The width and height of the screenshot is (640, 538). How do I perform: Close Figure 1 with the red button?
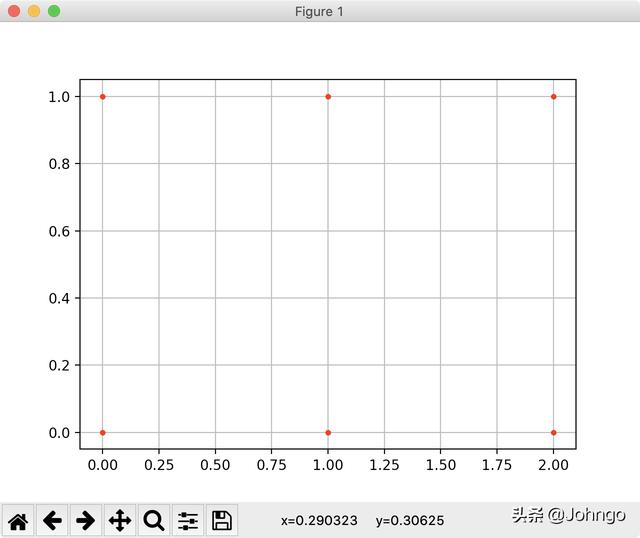(14, 11)
